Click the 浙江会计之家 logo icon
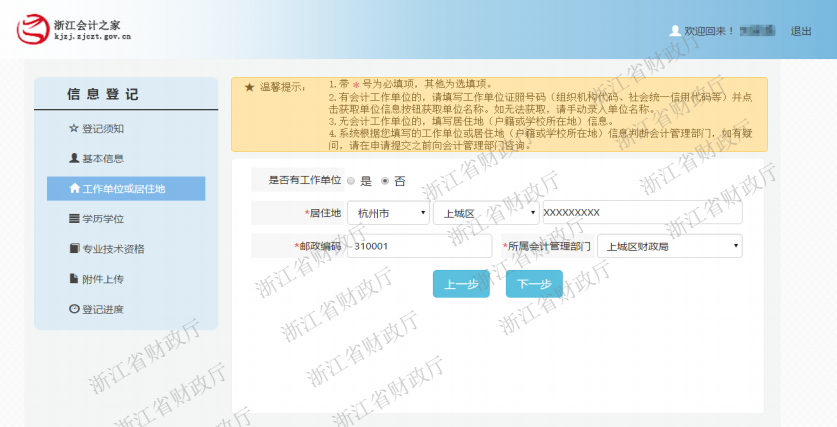The width and height of the screenshot is (837, 427). coord(32,30)
